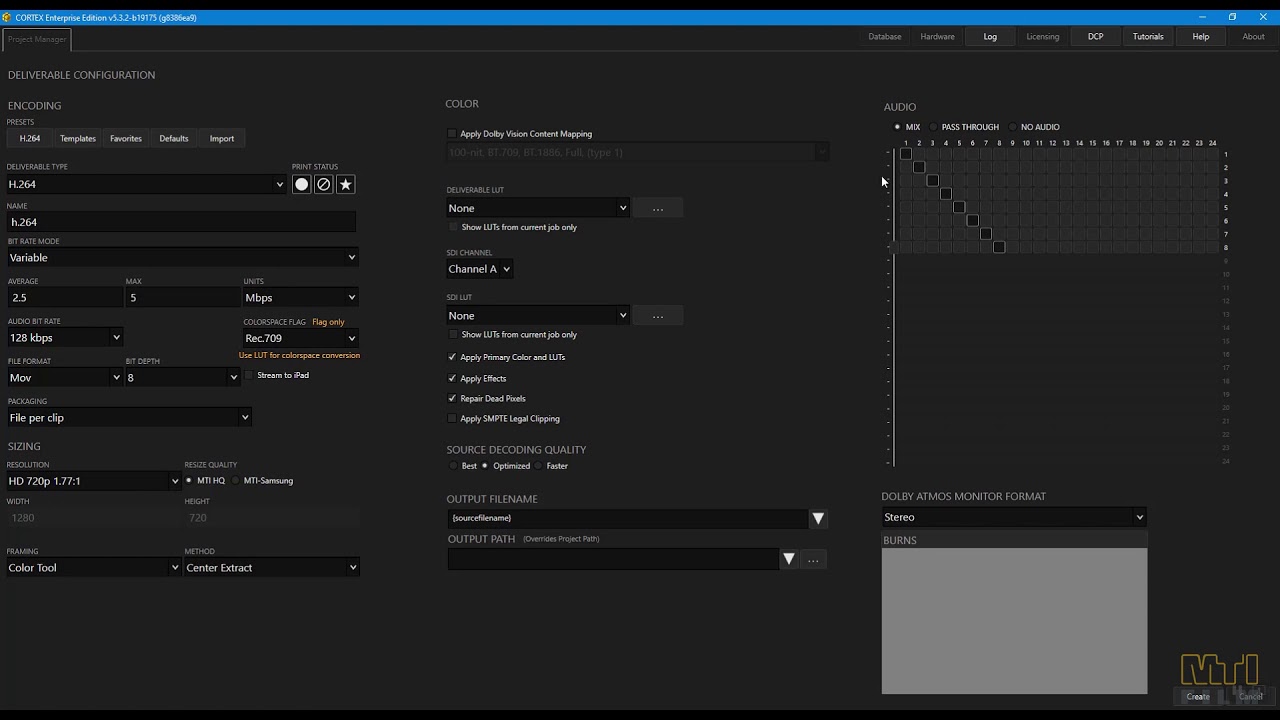Image resolution: width=1280 pixels, height=720 pixels.
Task: Open the Deliverable LUT browse ellipsis
Action: click(x=657, y=207)
